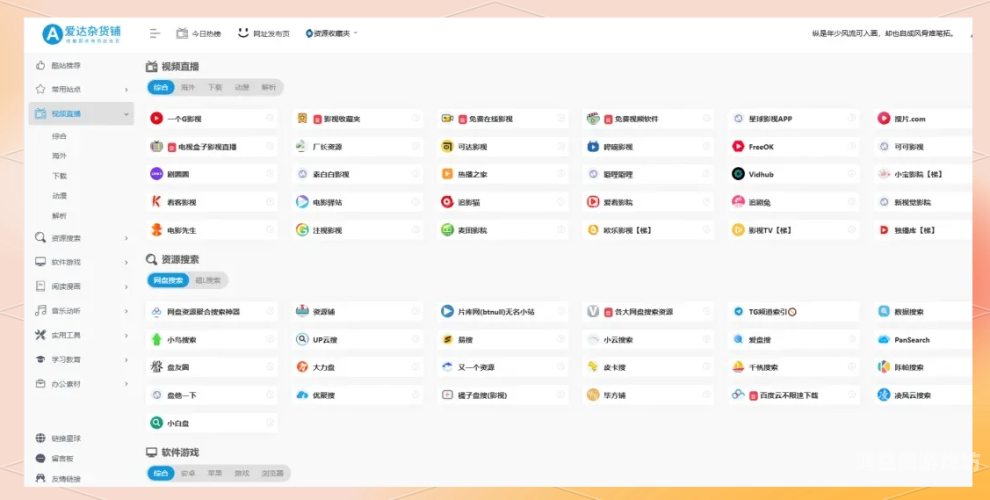Click the PanSearch cloud icon
Screen dimensions: 990x500
(x=884, y=340)
